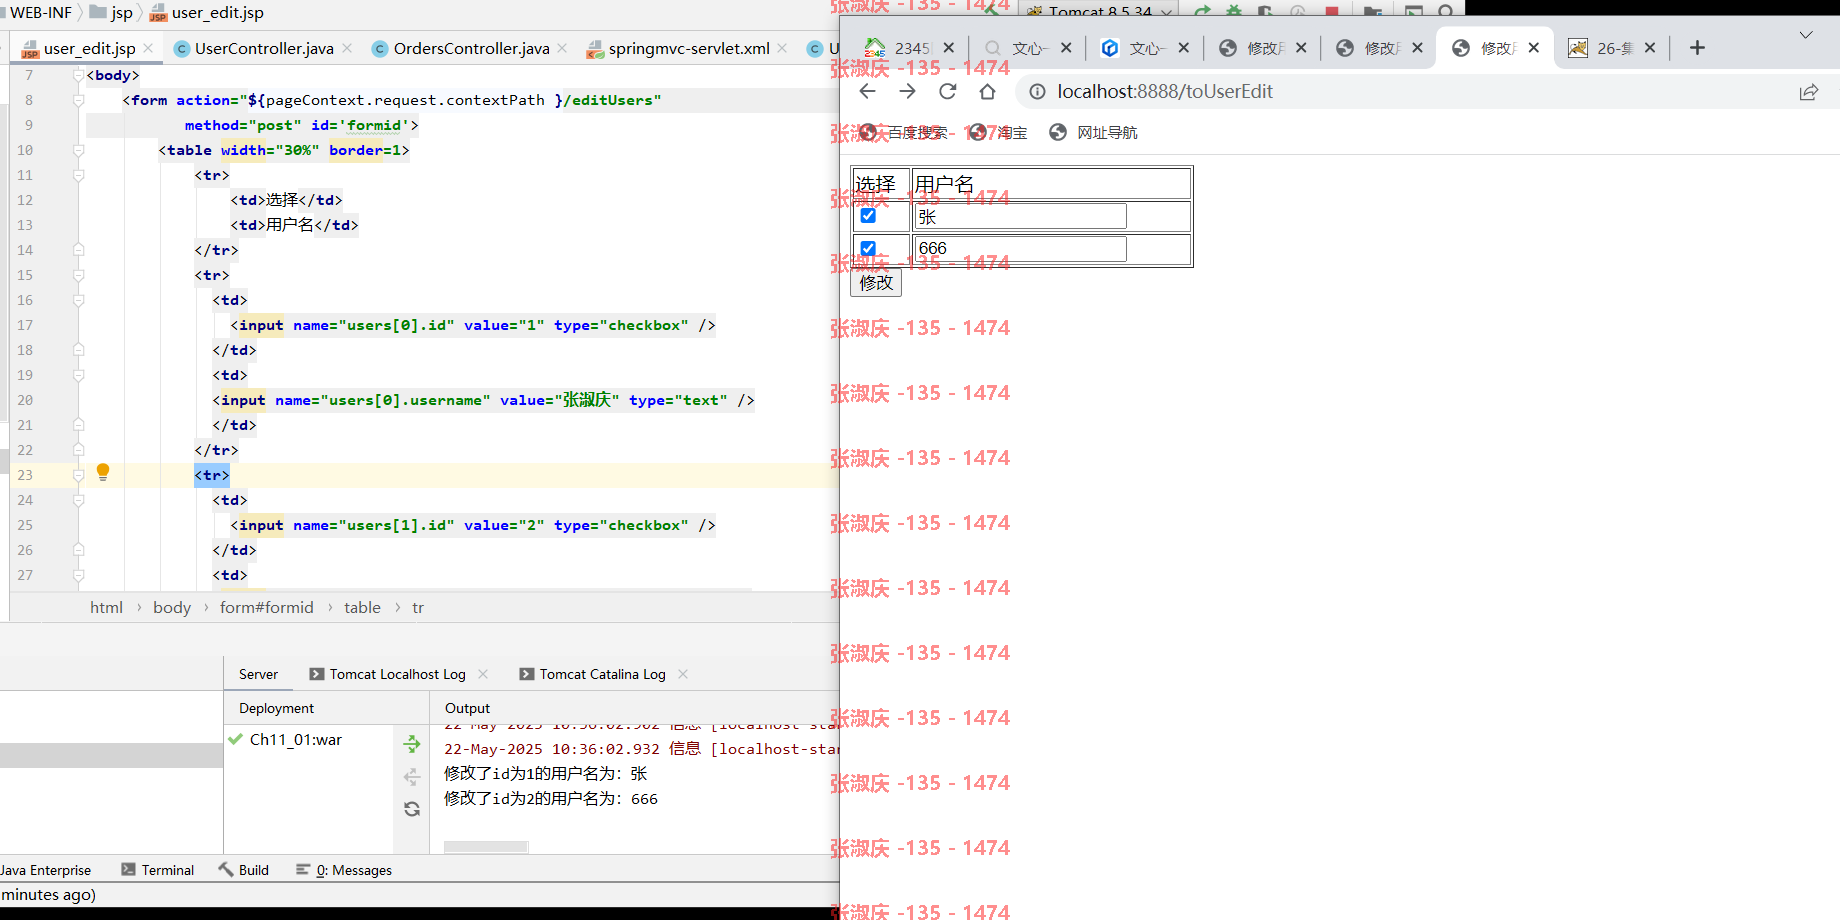The height and width of the screenshot is (920, 1840).
Task: Edit the username field containing 张
Action: pyautogui.click(x=1020, y=216)
